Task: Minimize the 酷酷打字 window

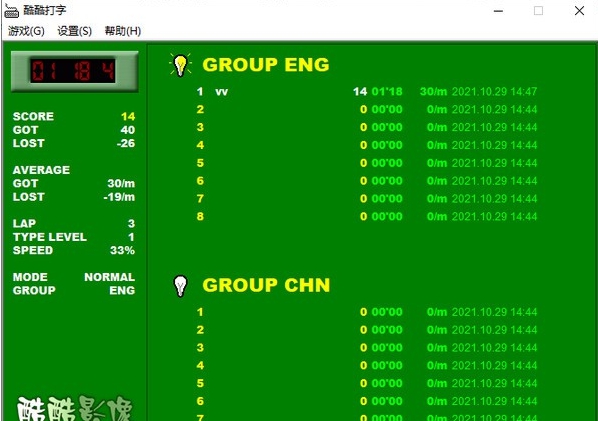Action: point(498,11)
